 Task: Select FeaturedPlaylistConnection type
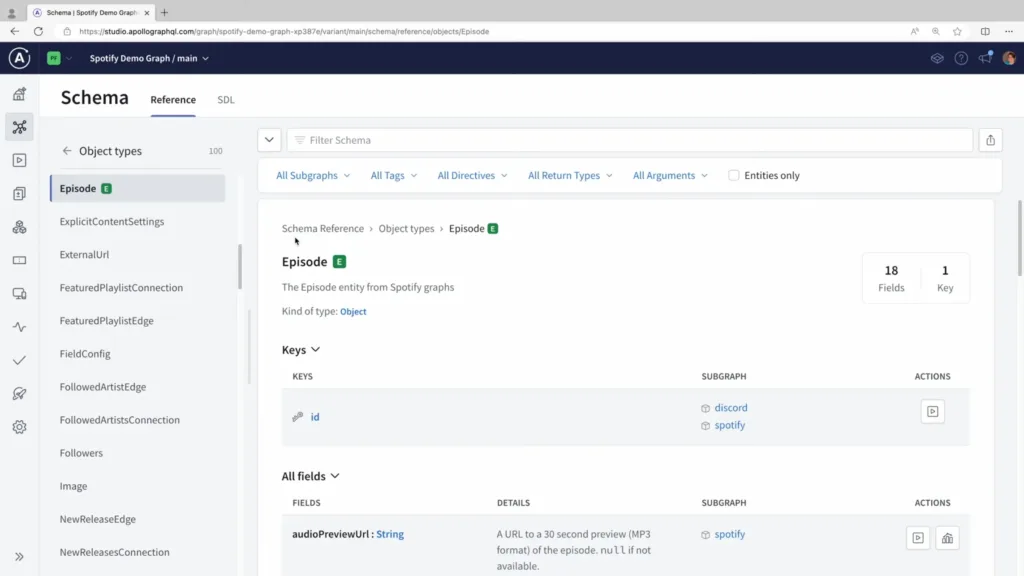[x=121, y=288]
